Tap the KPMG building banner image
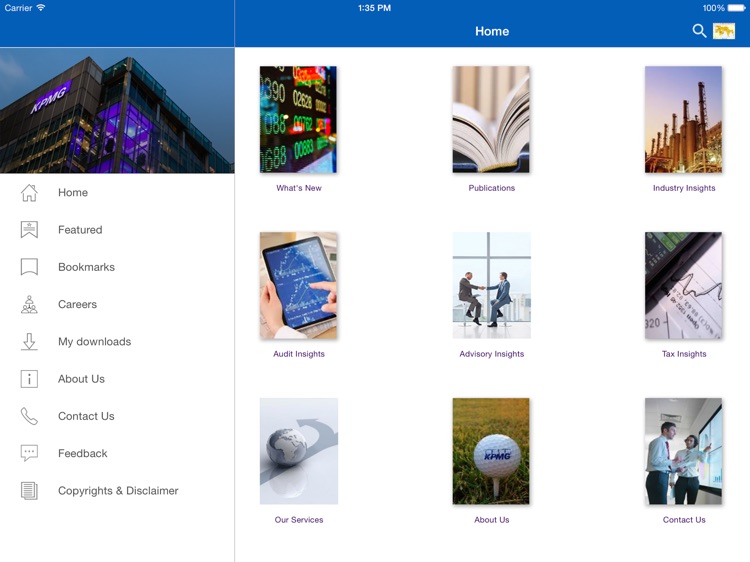 [117, 110]
